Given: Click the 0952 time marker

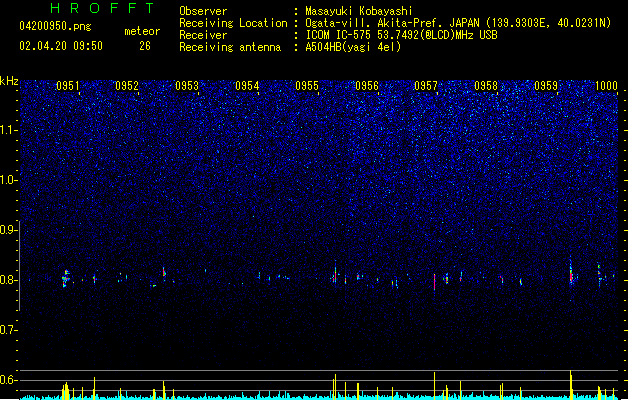Looking at the screenshot, I should [127, 85].
